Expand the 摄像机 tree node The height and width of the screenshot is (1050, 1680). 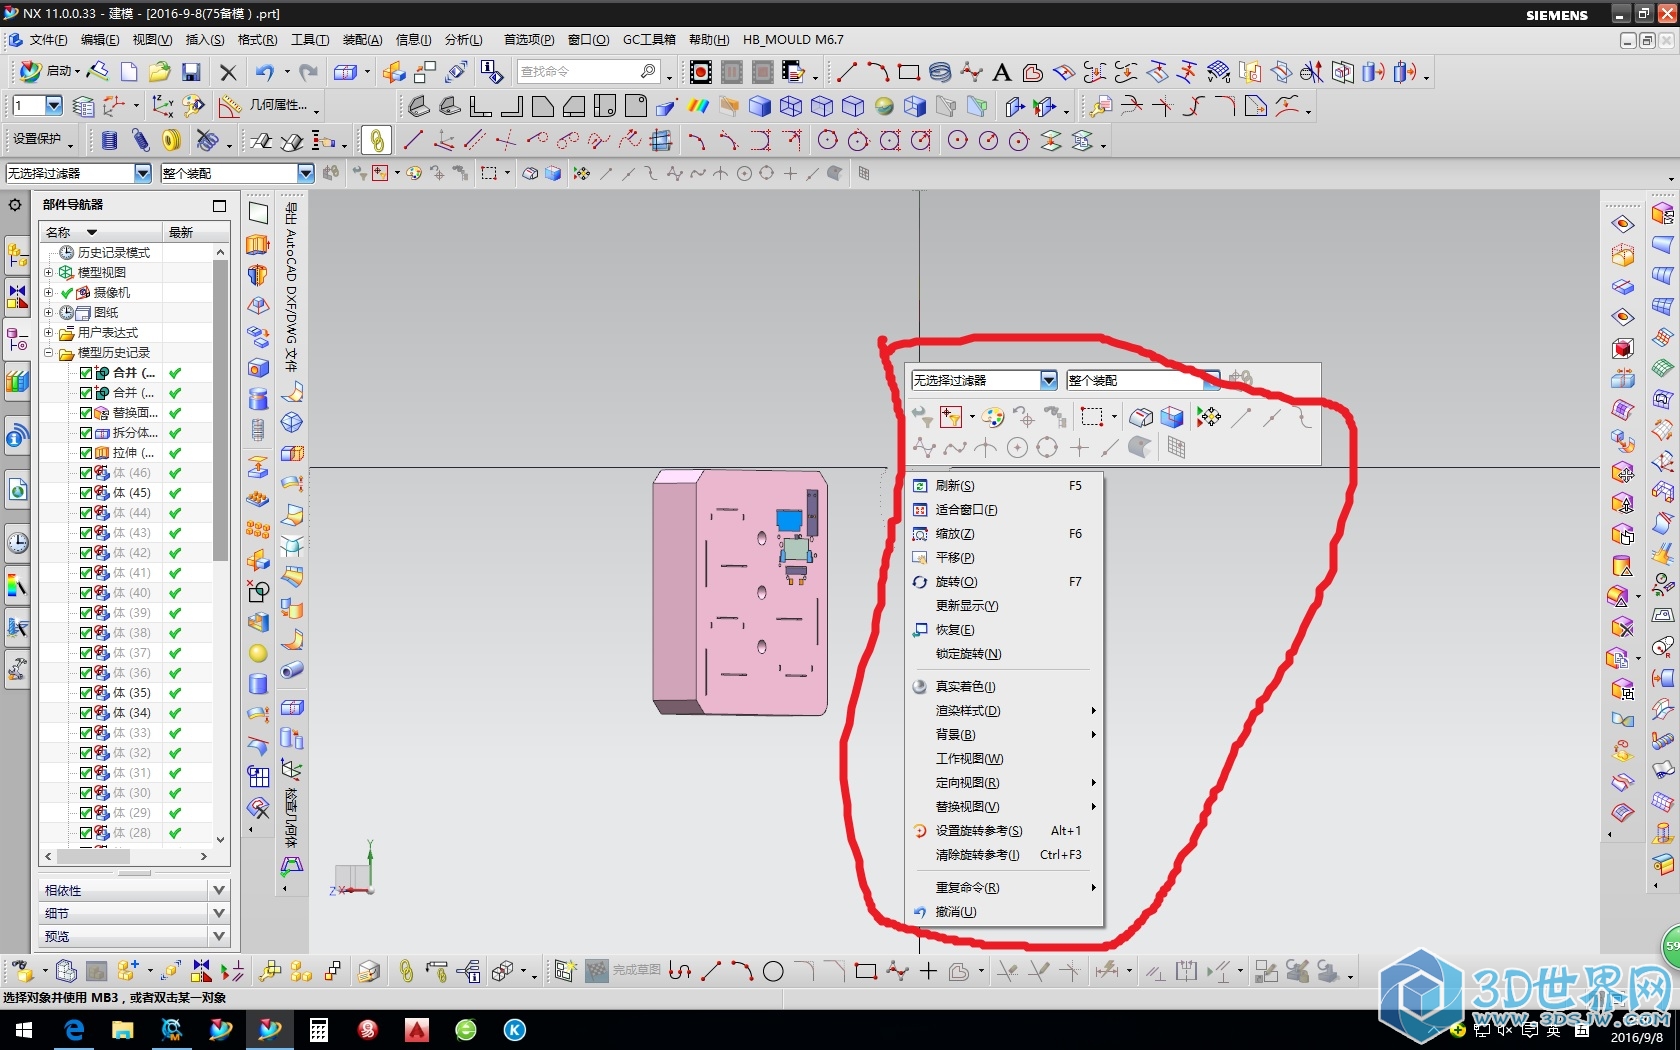click(x=48, y=292)
